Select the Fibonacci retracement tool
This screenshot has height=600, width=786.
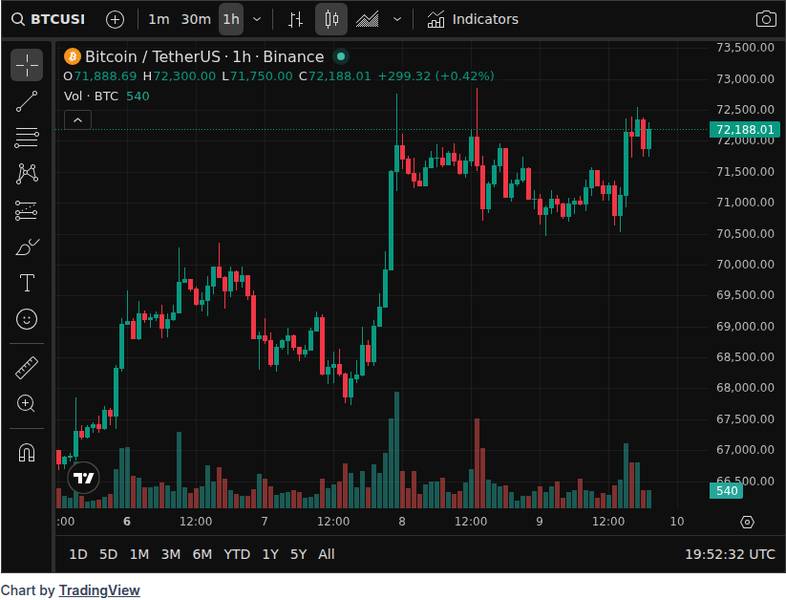27,137
